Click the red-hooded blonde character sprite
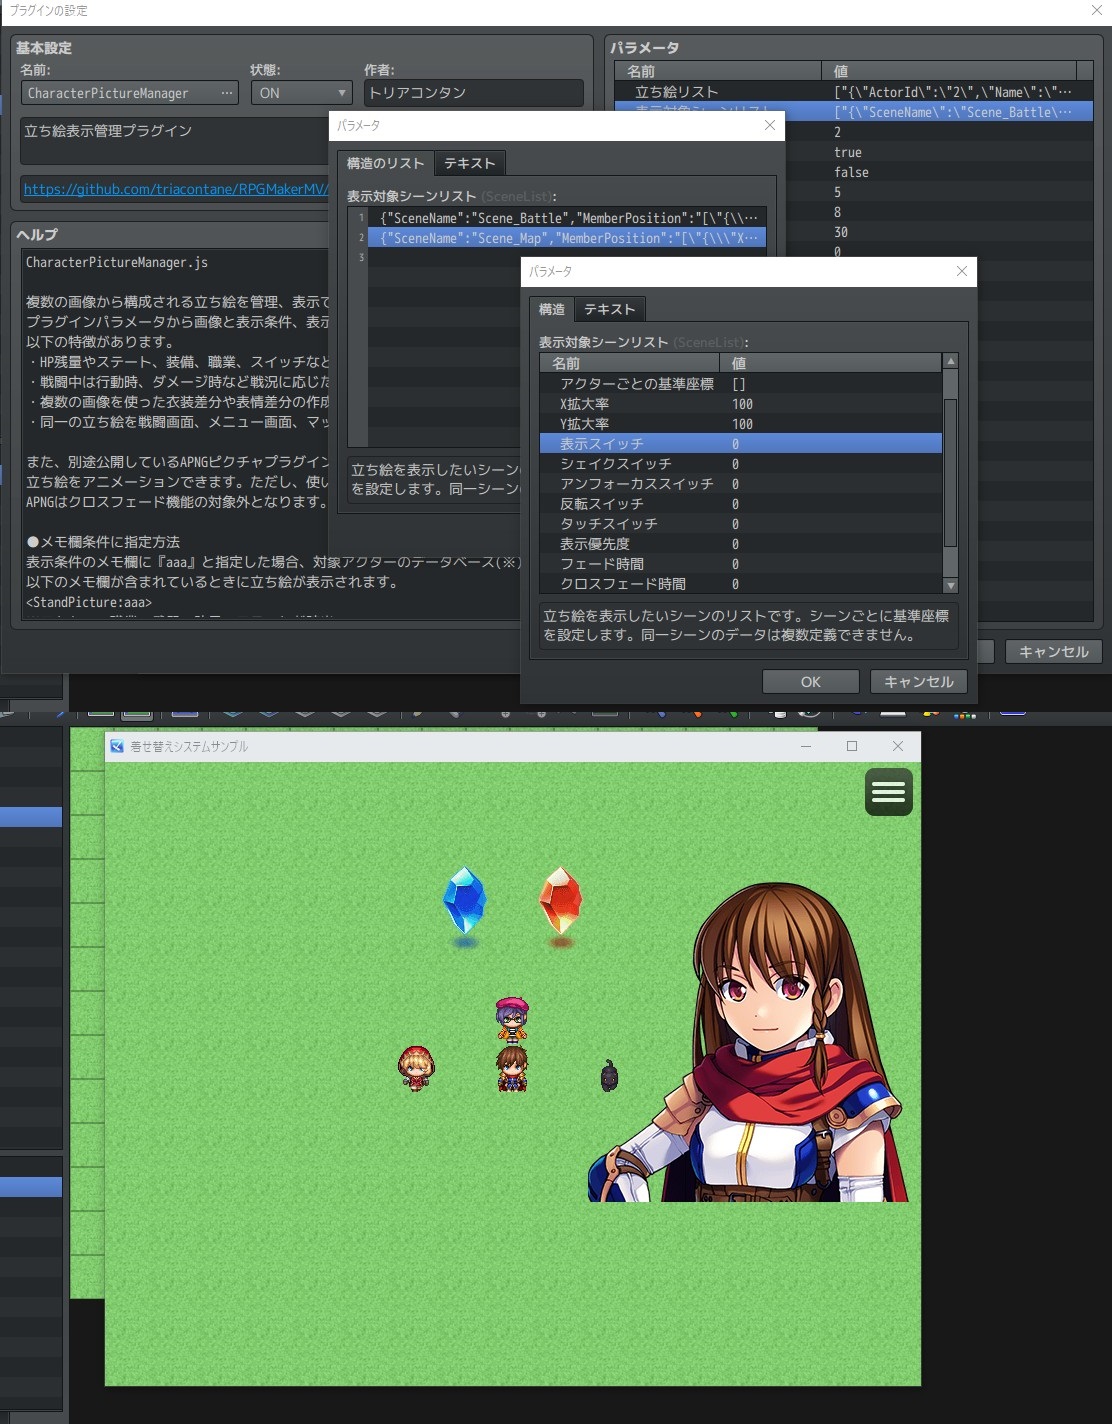1112x1424 pixels. pyautogui.click(x=416, y=1068)
